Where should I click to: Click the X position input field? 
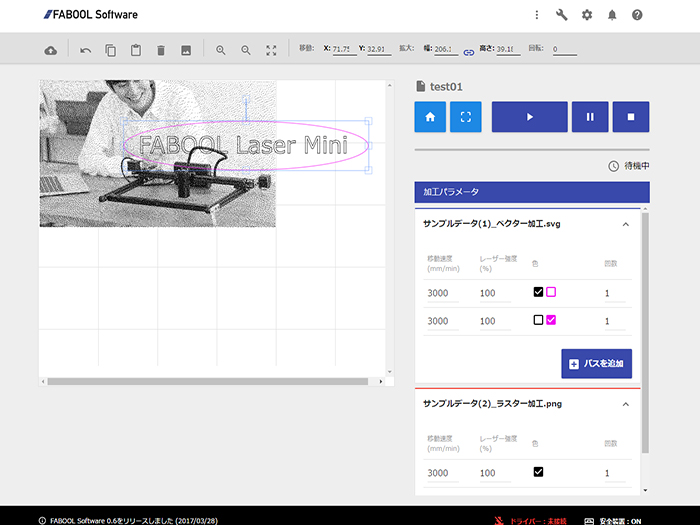344,49
